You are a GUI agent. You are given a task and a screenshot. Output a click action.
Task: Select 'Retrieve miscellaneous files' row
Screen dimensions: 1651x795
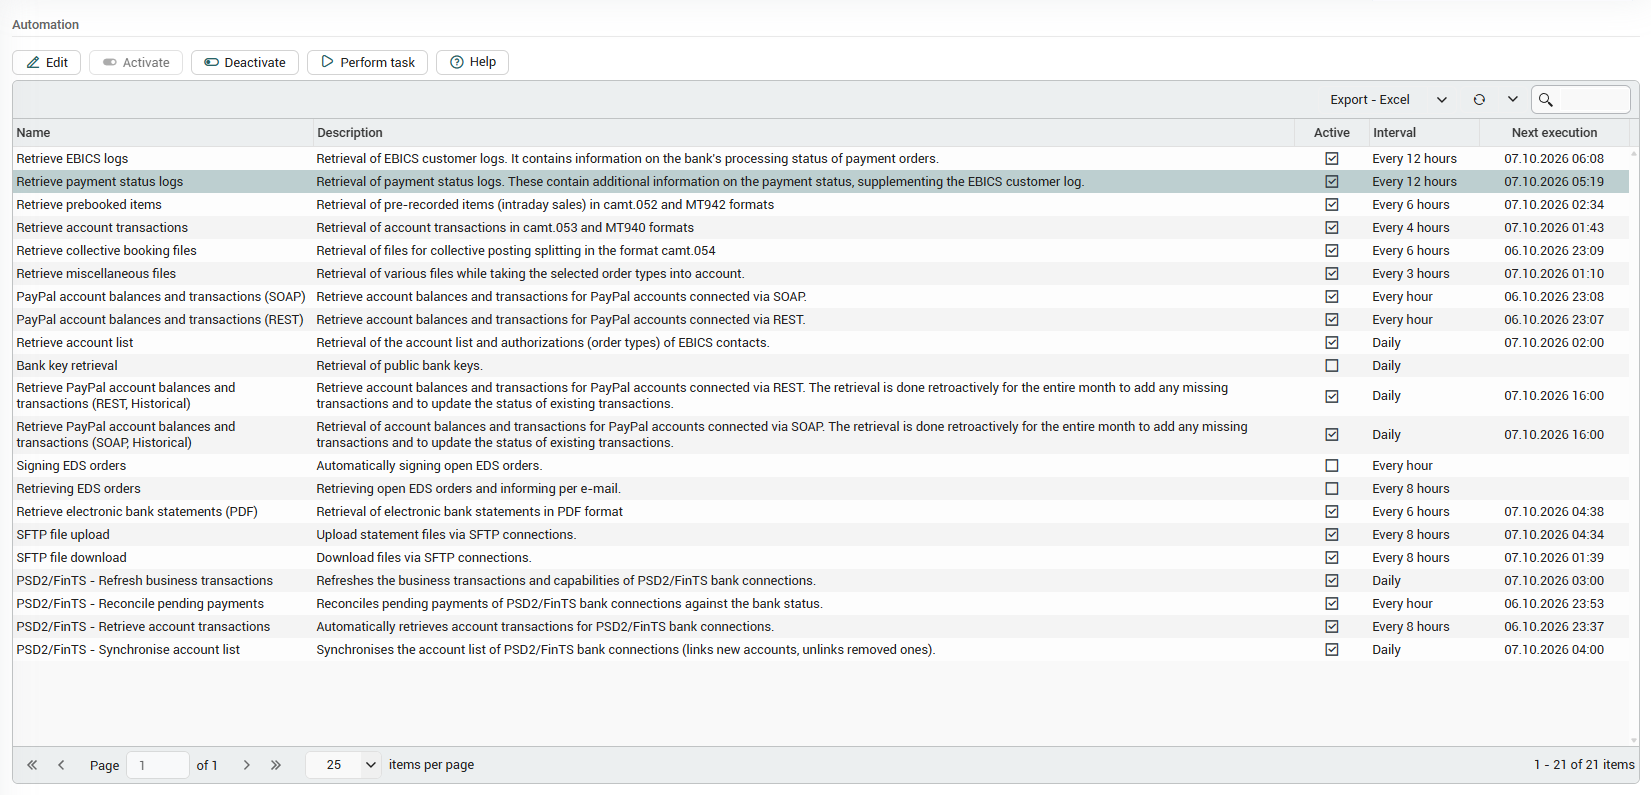(x=821, y=273)
